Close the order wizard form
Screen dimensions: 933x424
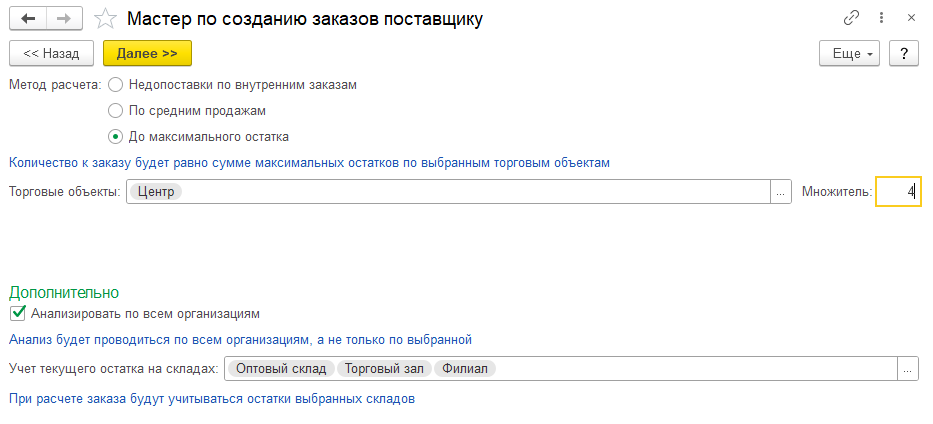(x=911, y=18)
